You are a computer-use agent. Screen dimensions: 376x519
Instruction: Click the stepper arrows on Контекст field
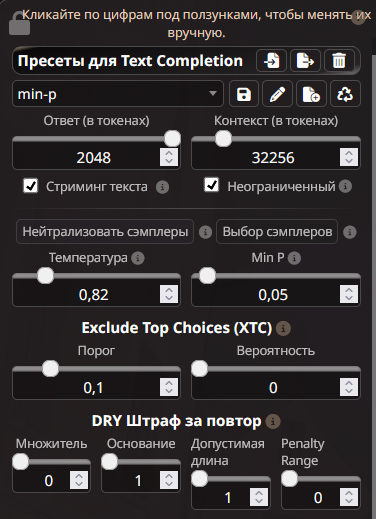(x=349, y=157)
